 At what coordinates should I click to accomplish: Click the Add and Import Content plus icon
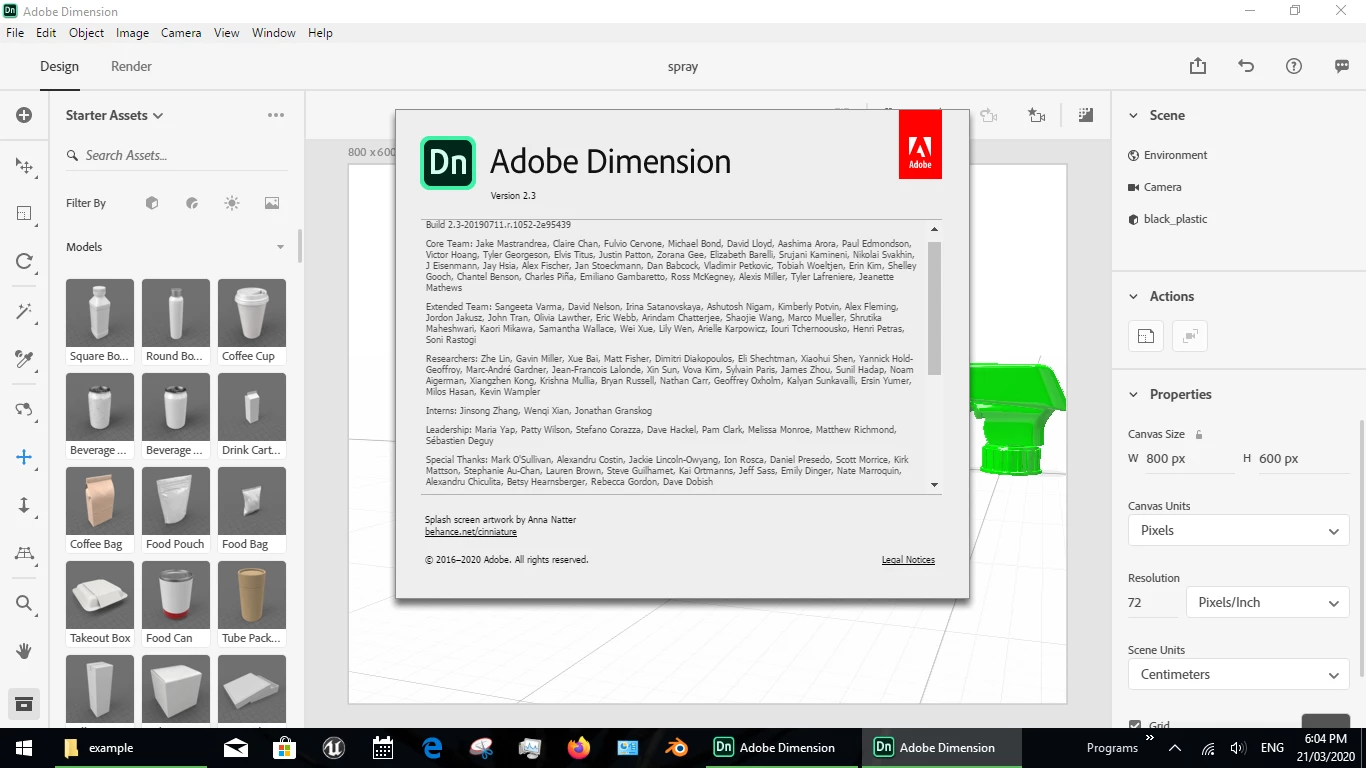pos(24,115)
